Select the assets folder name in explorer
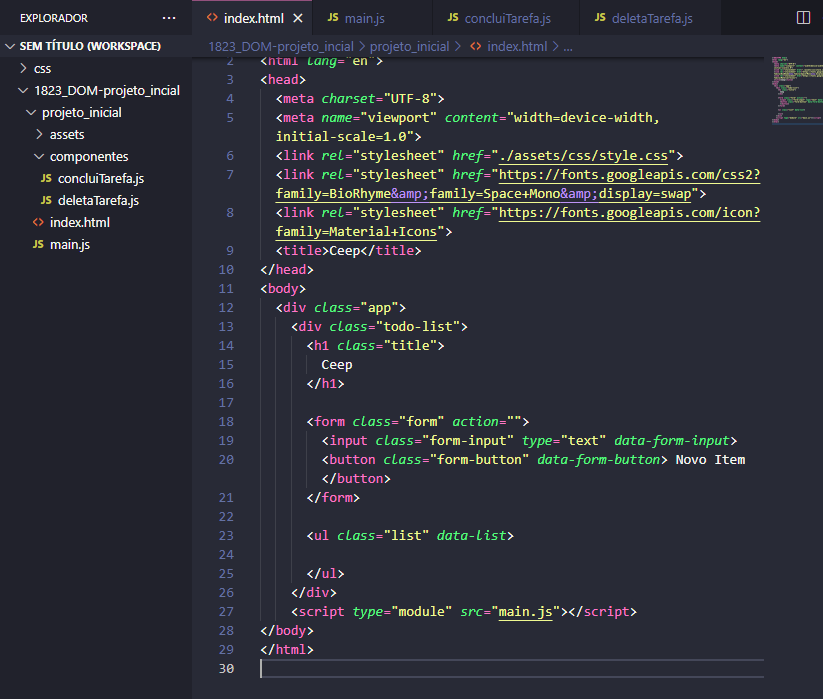 click(67, 135)
